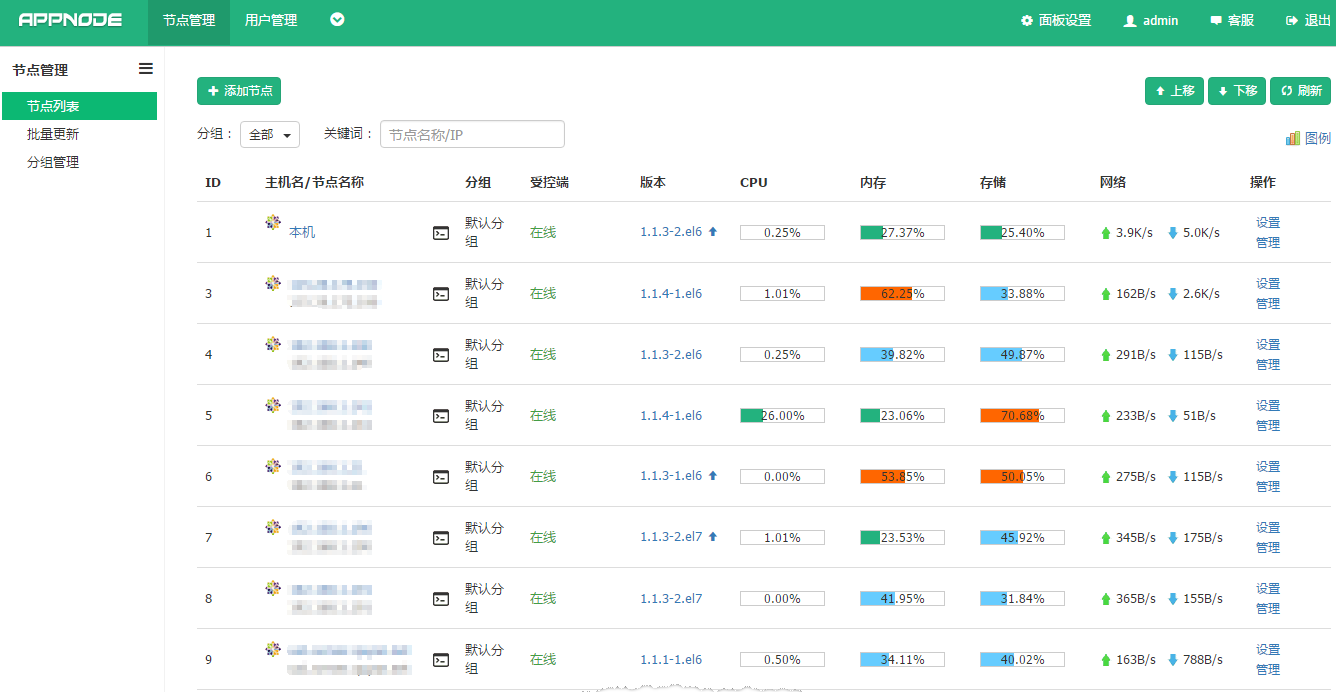
Task: Open 面板设置 panel settings
Action: (1056, 20)
